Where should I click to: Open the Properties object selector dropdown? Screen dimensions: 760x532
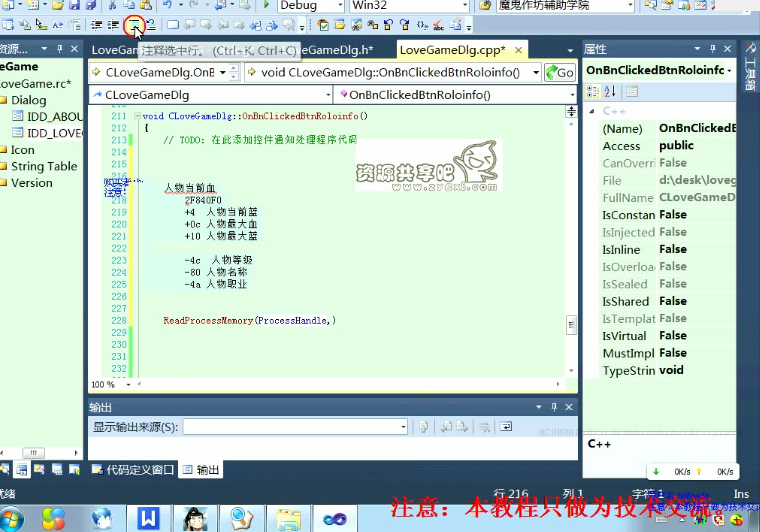(x=729, y=71)
